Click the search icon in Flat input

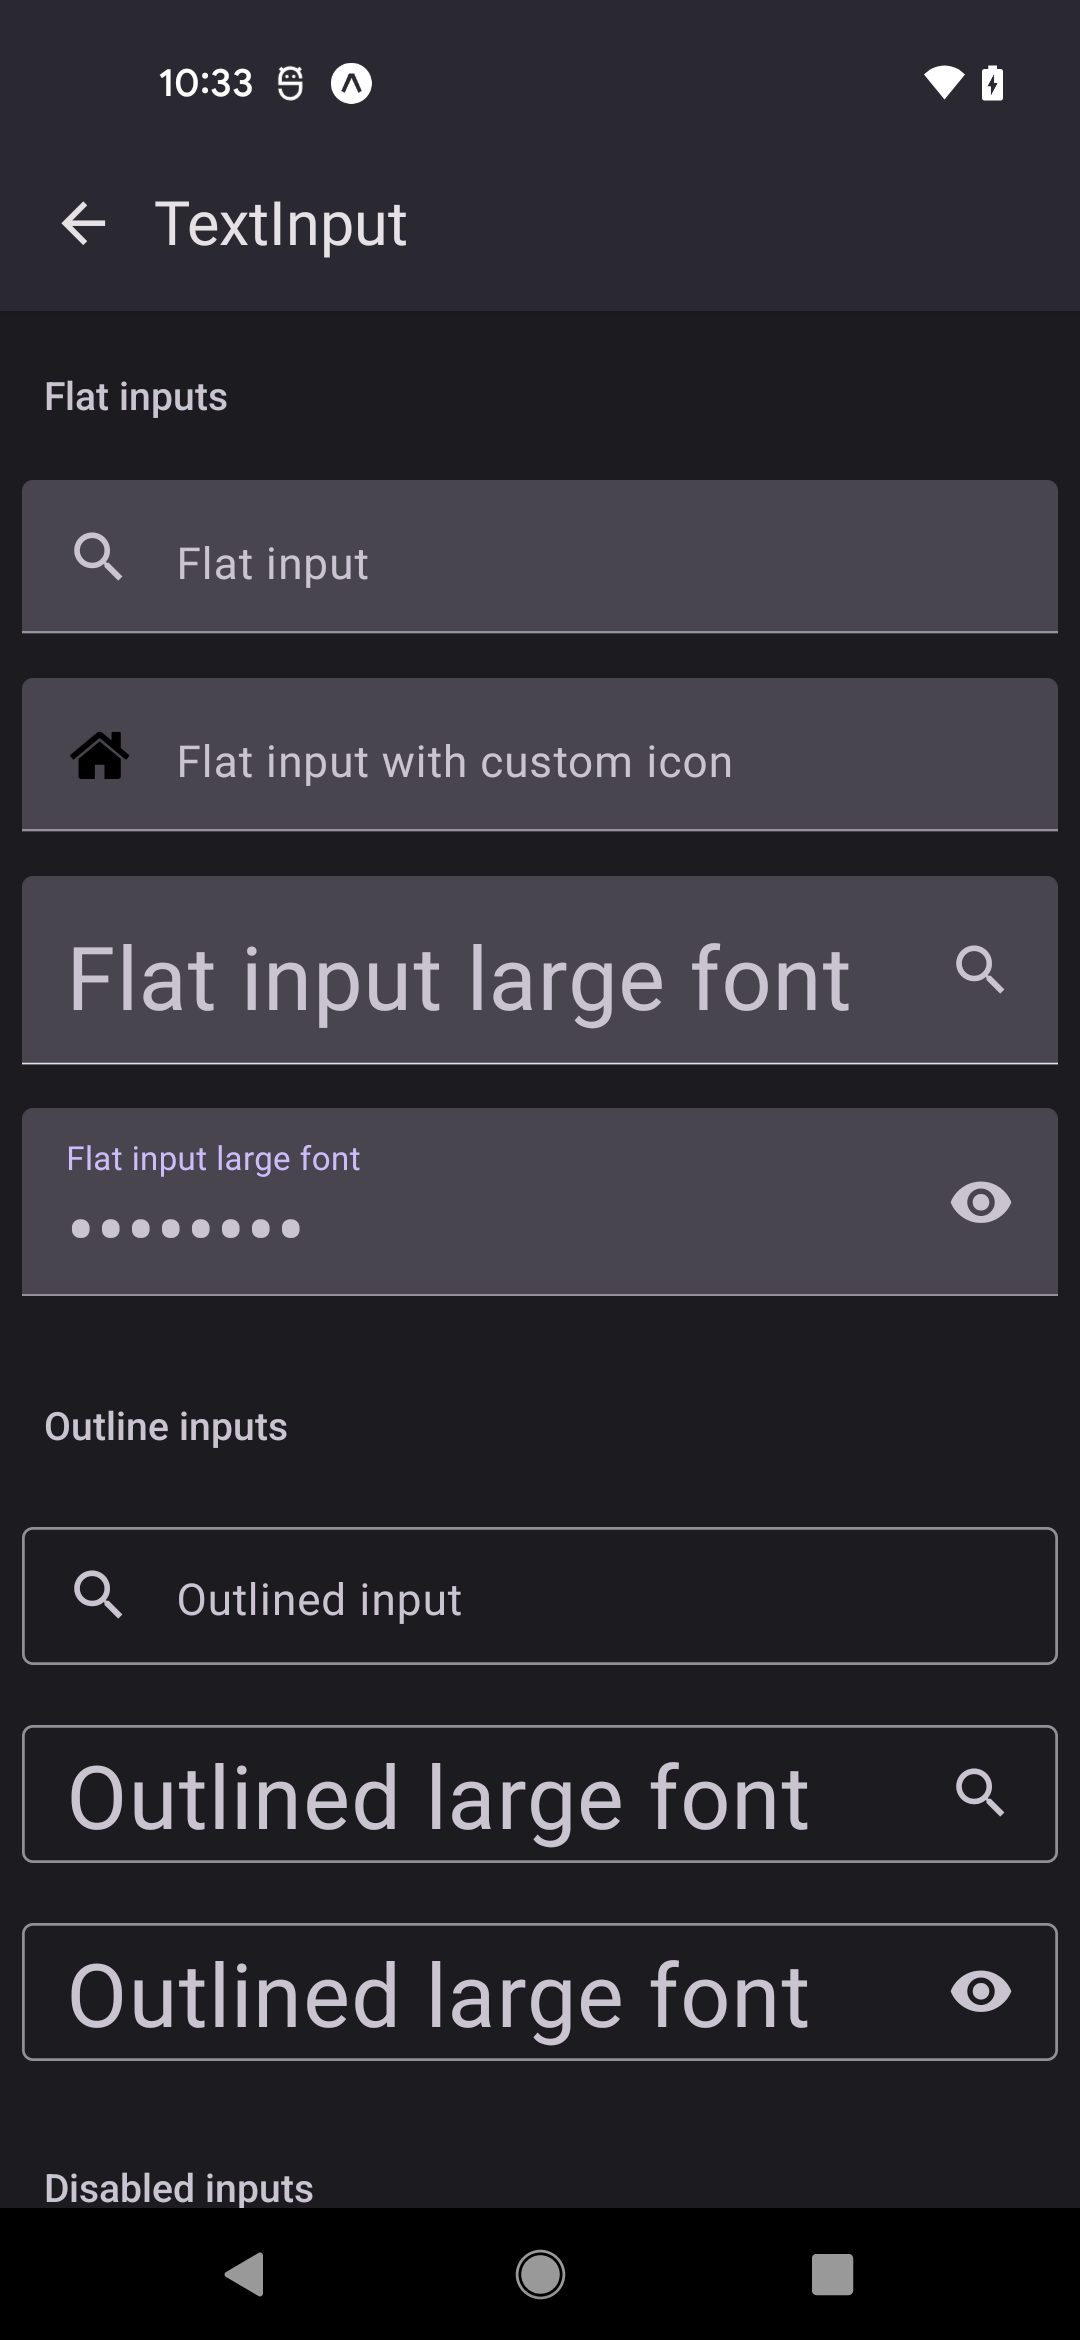click(x=98, y=557)
